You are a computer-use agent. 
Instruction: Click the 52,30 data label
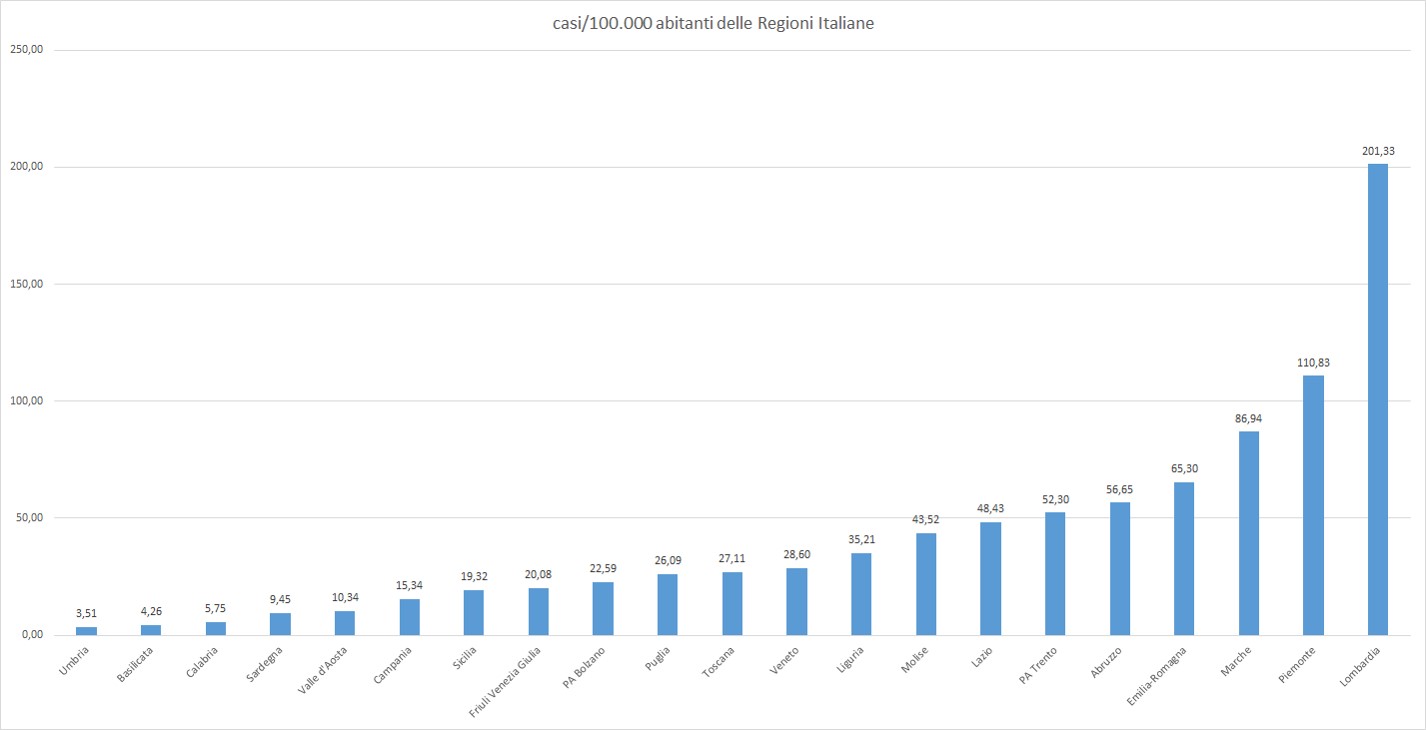coord(1055,500)
